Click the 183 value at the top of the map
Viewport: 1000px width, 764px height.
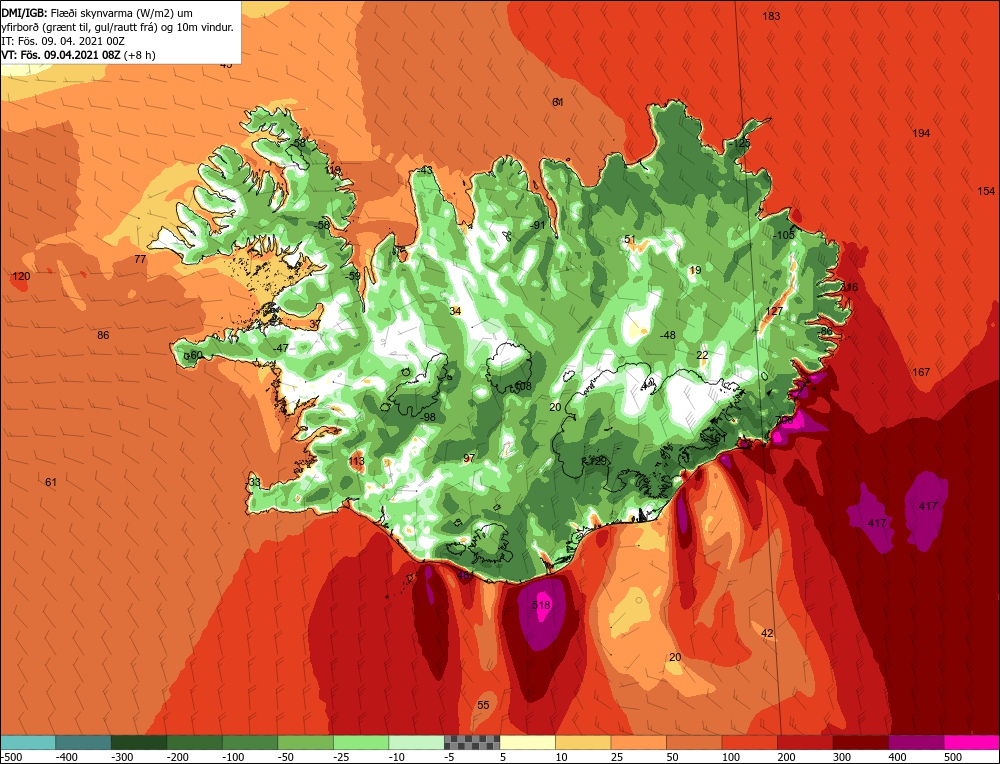[x=771, y=16]
